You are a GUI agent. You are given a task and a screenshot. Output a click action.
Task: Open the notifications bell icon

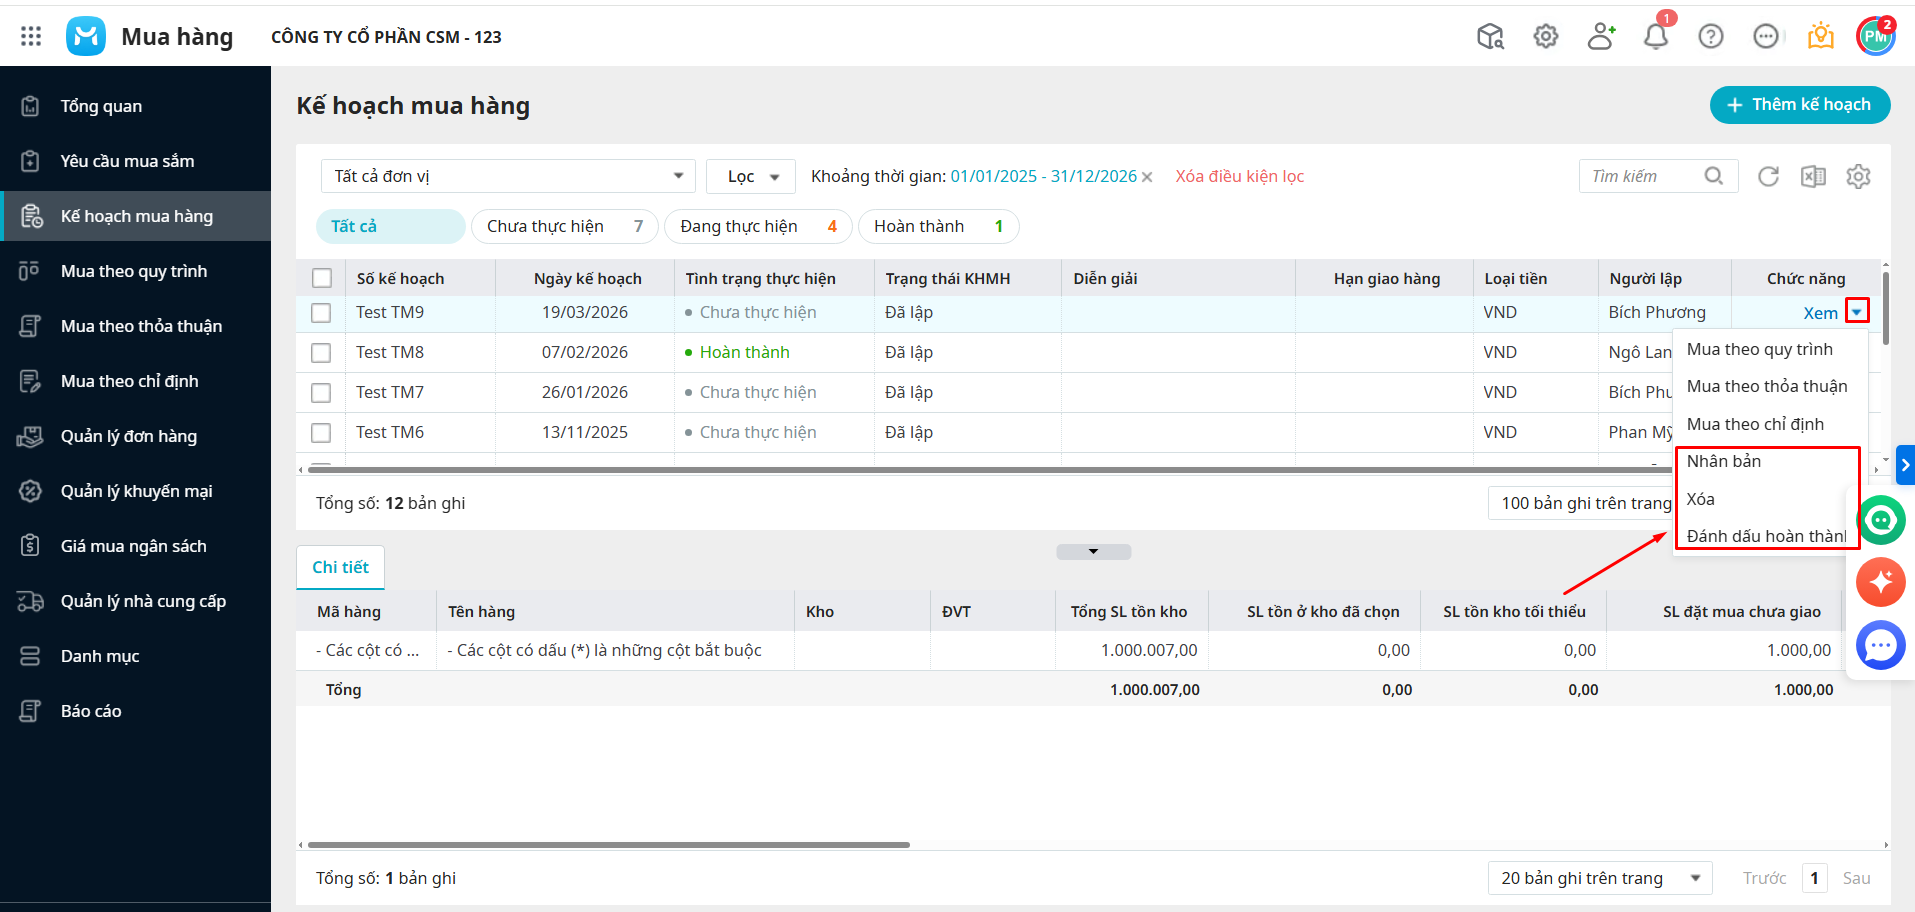click(x=1656, y=37)
